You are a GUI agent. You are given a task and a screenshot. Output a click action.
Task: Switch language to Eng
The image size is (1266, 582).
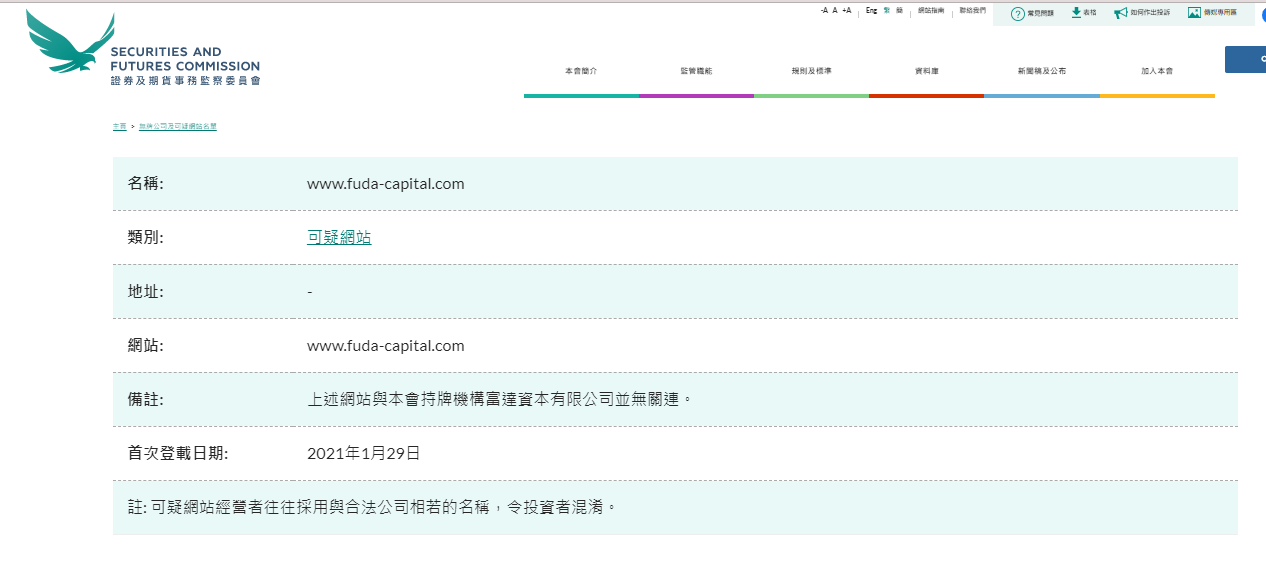[x=871, y=10]
